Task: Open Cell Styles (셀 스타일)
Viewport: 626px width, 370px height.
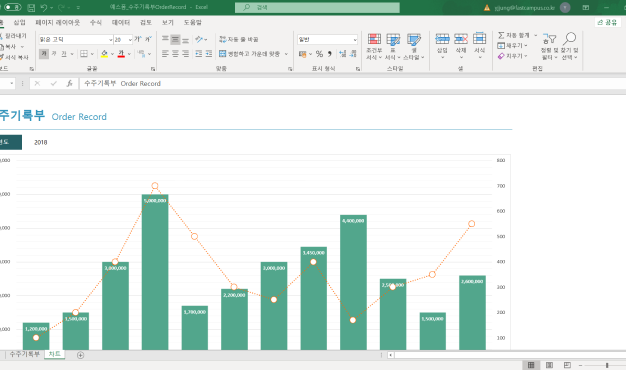Action: coord(414,46)
